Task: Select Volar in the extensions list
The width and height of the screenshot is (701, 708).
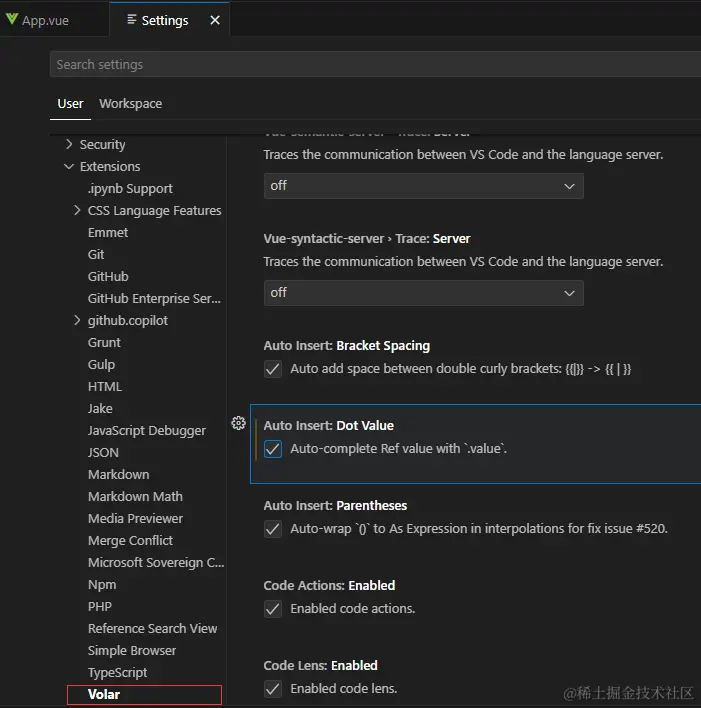Action: [104, 694]
